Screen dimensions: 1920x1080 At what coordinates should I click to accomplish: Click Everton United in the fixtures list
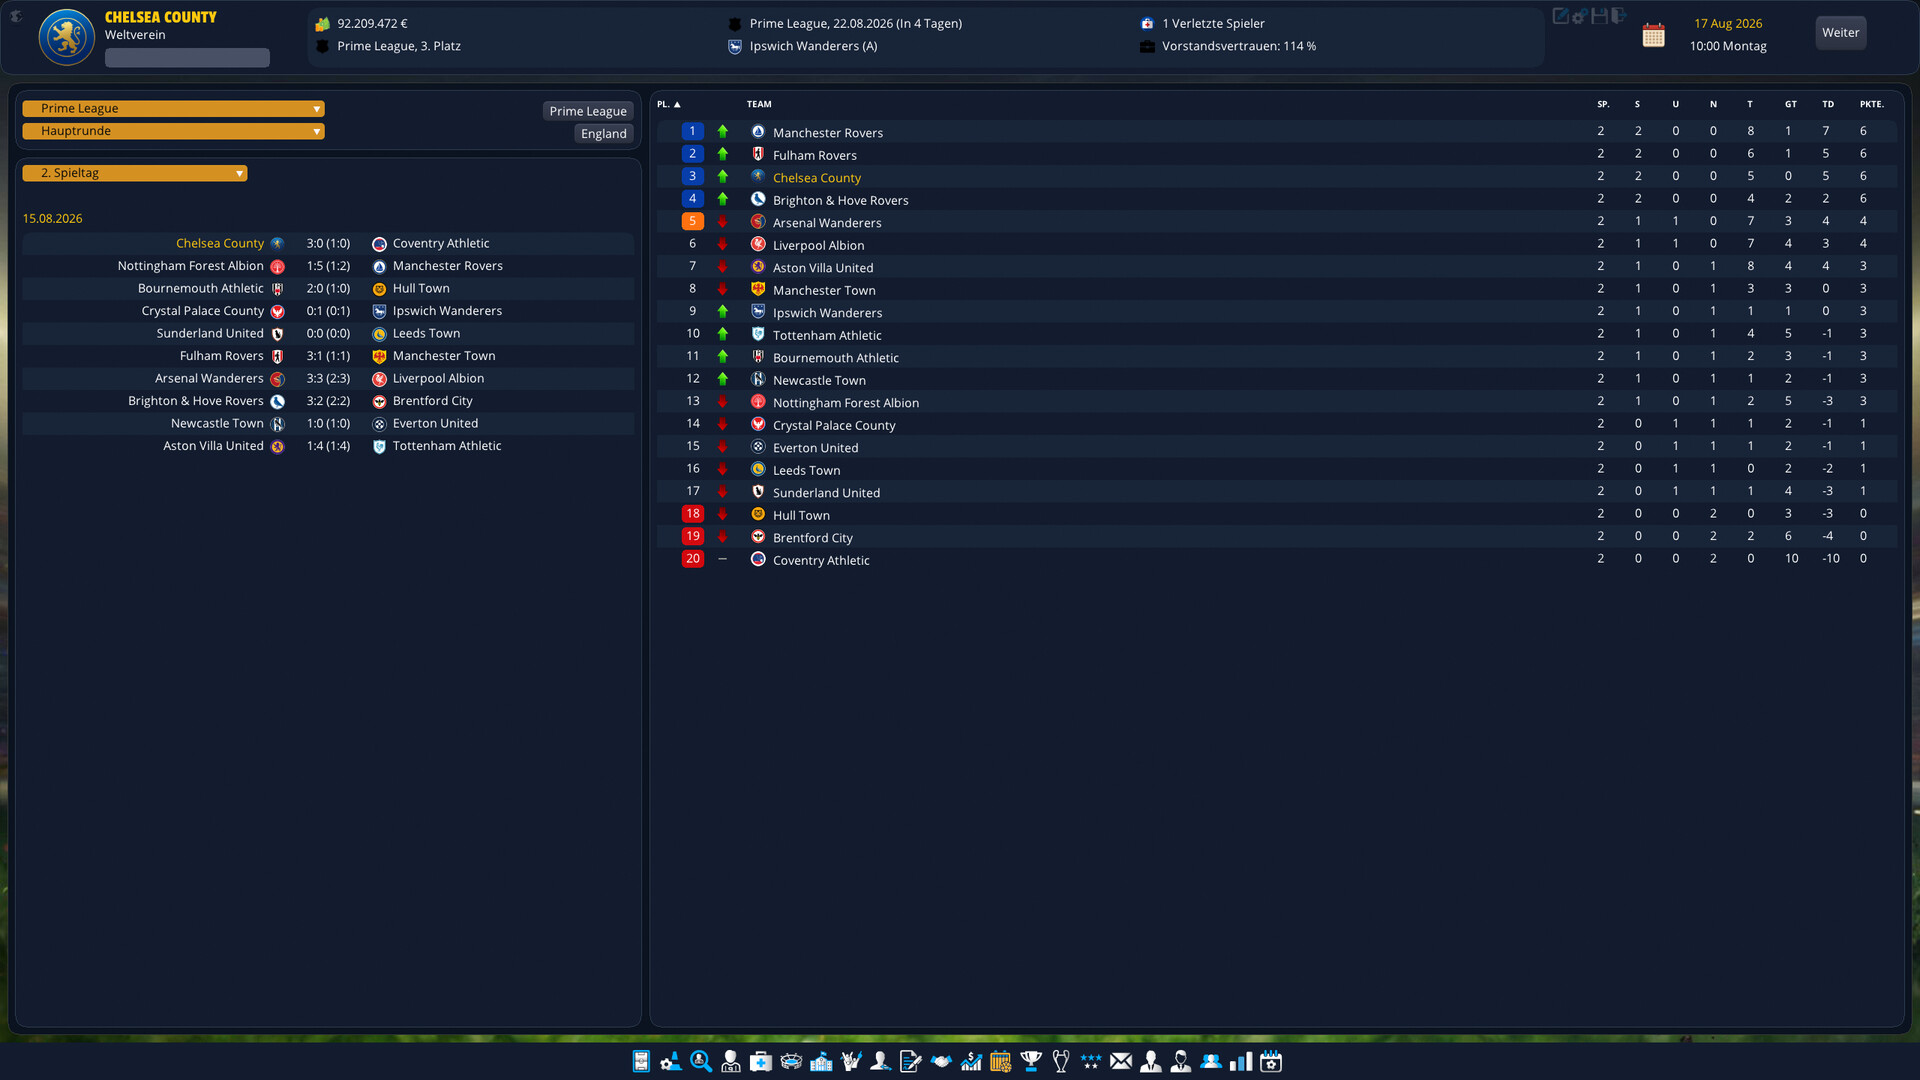point(435,424)
